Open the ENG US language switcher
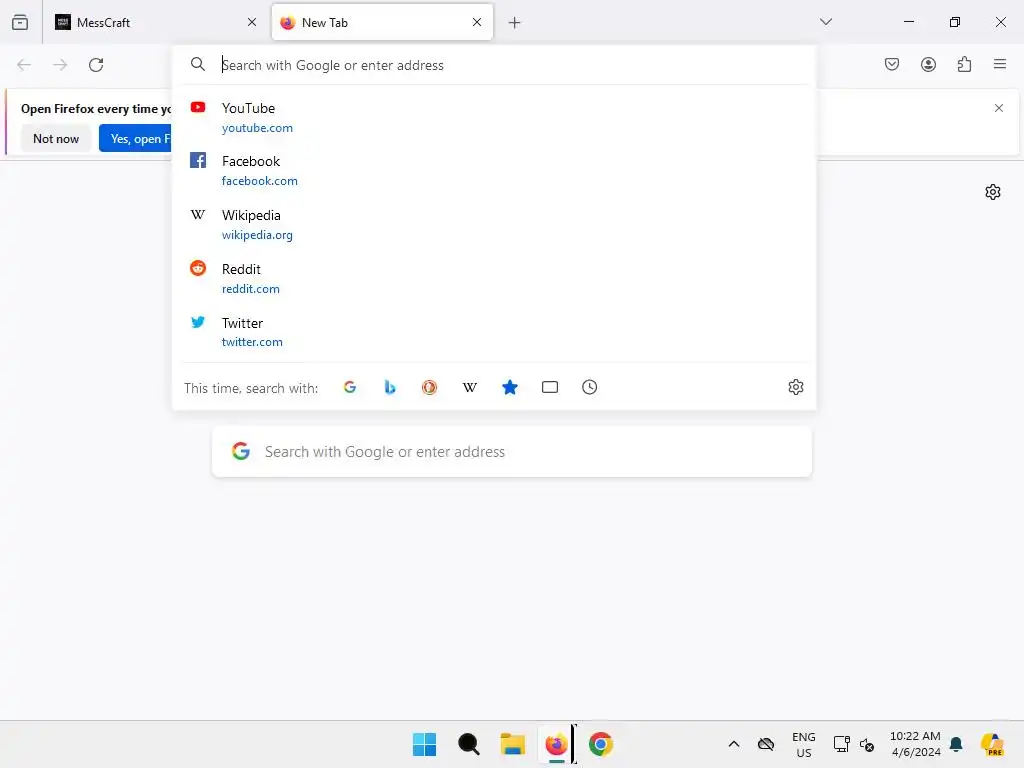The height and width of the screenshot is (768, 1024). tap(804, 744)
